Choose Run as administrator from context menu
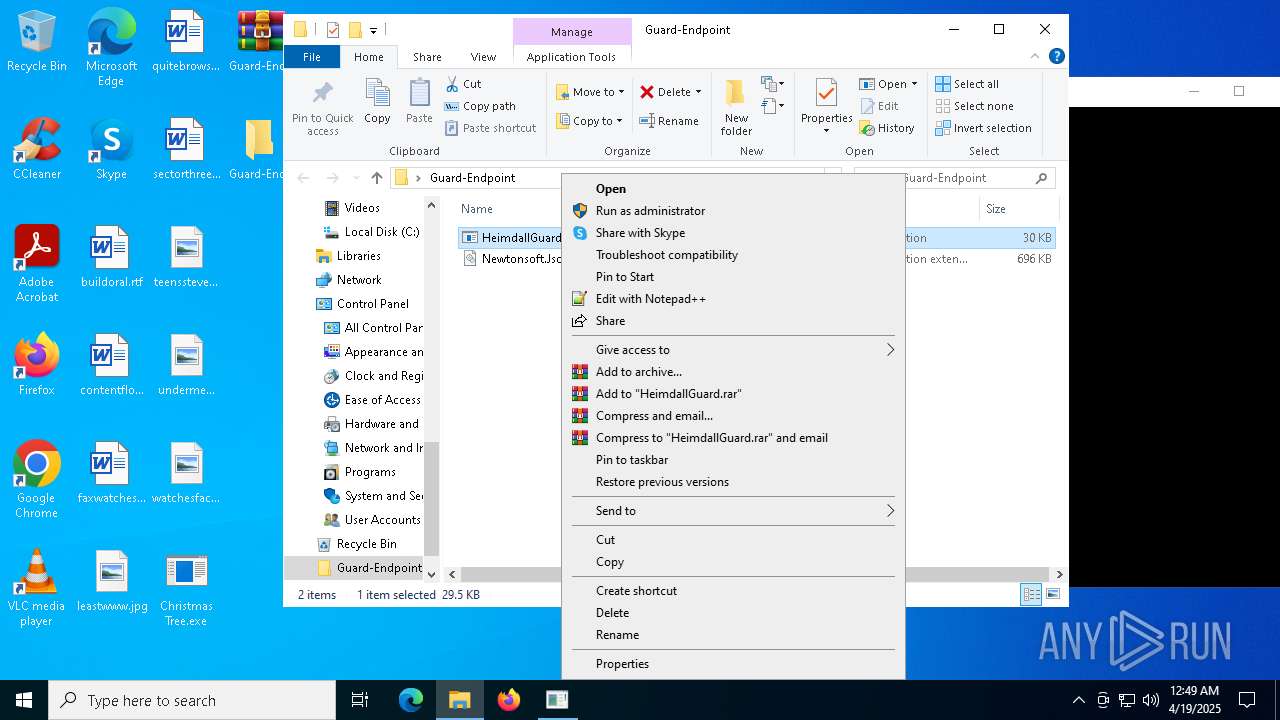Viewport: 1280px width, 720px height. pyautogui.click(x=734, y=211)
